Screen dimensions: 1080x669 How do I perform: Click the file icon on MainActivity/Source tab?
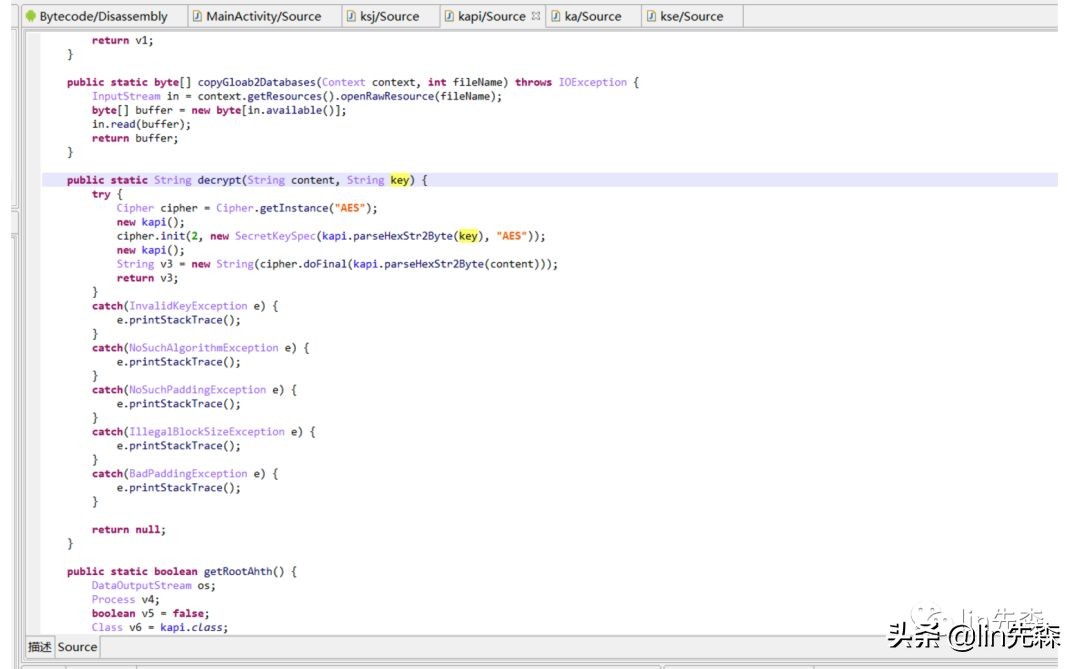197,16
